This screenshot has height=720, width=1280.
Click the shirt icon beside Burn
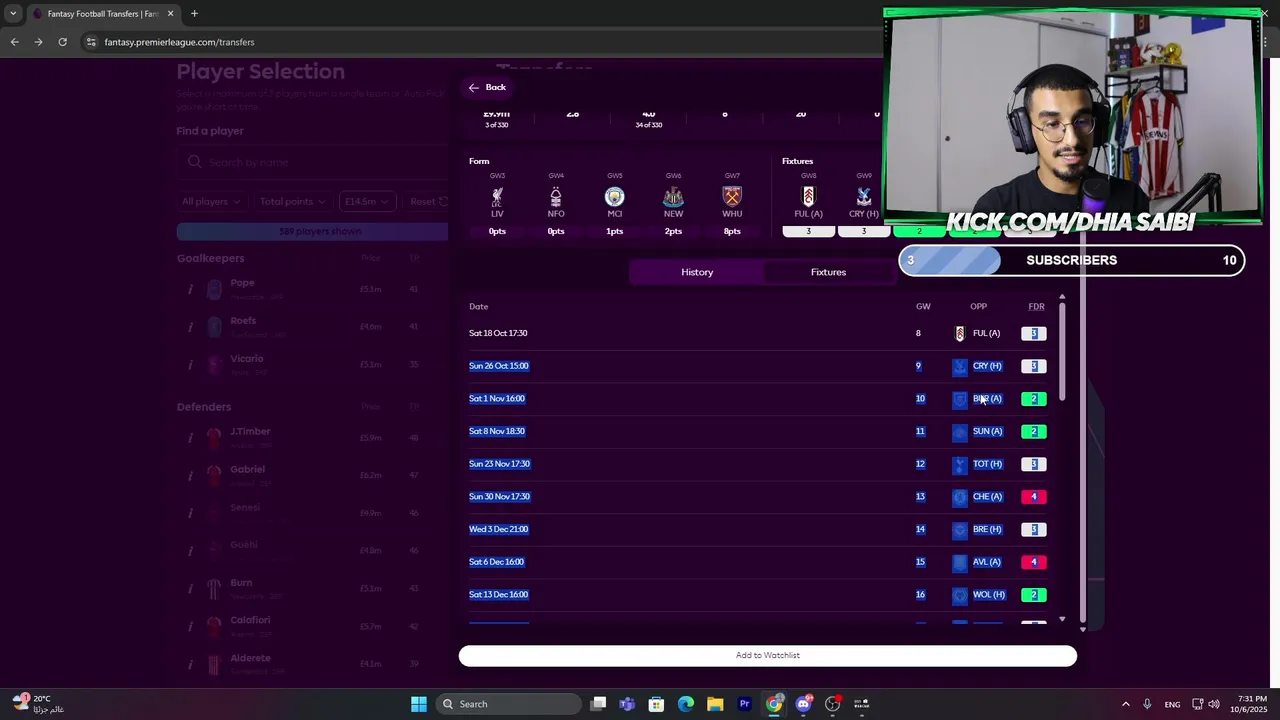(214, 588)
